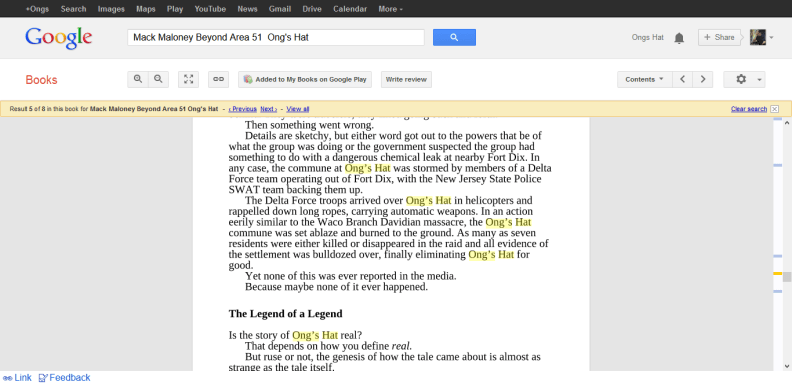Open +Ongs in top bar
Screen dimensions: 792x386
point(37,9)
